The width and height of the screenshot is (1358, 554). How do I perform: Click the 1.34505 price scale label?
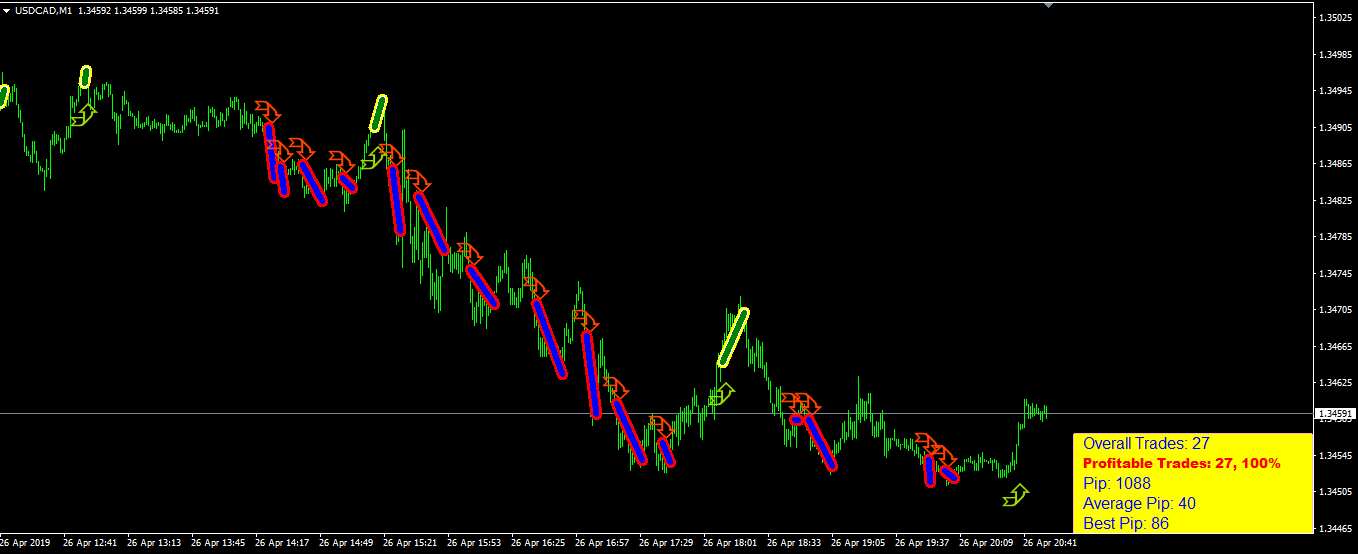click(1334, 492)
